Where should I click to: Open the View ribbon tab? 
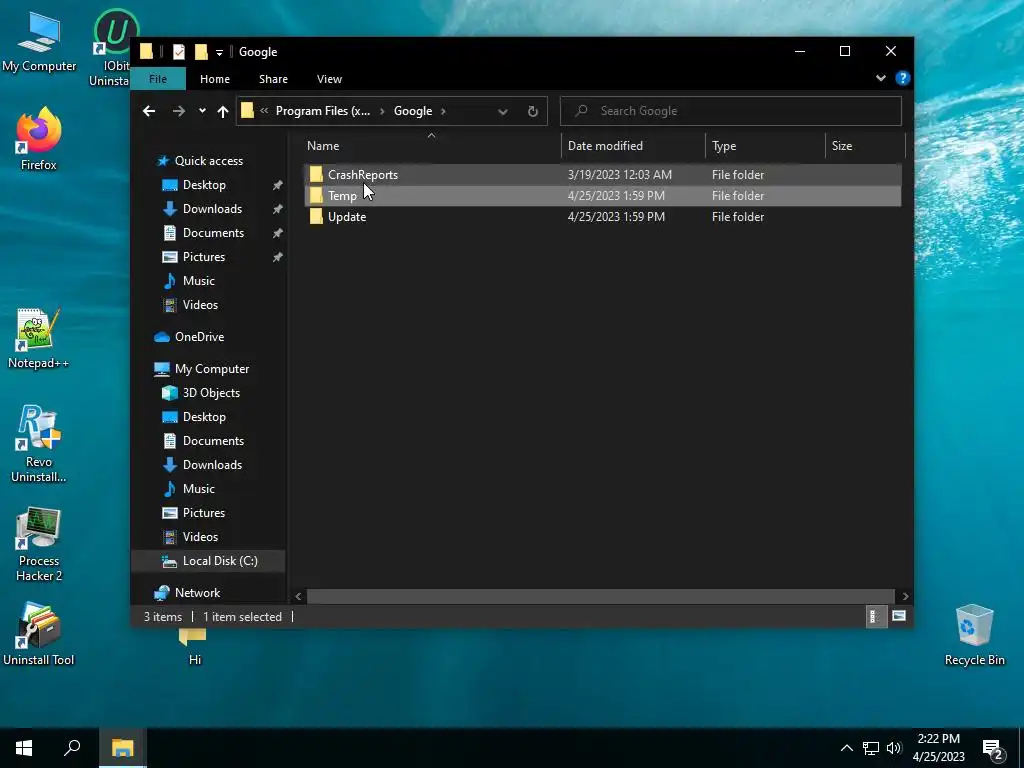(329, 78)
